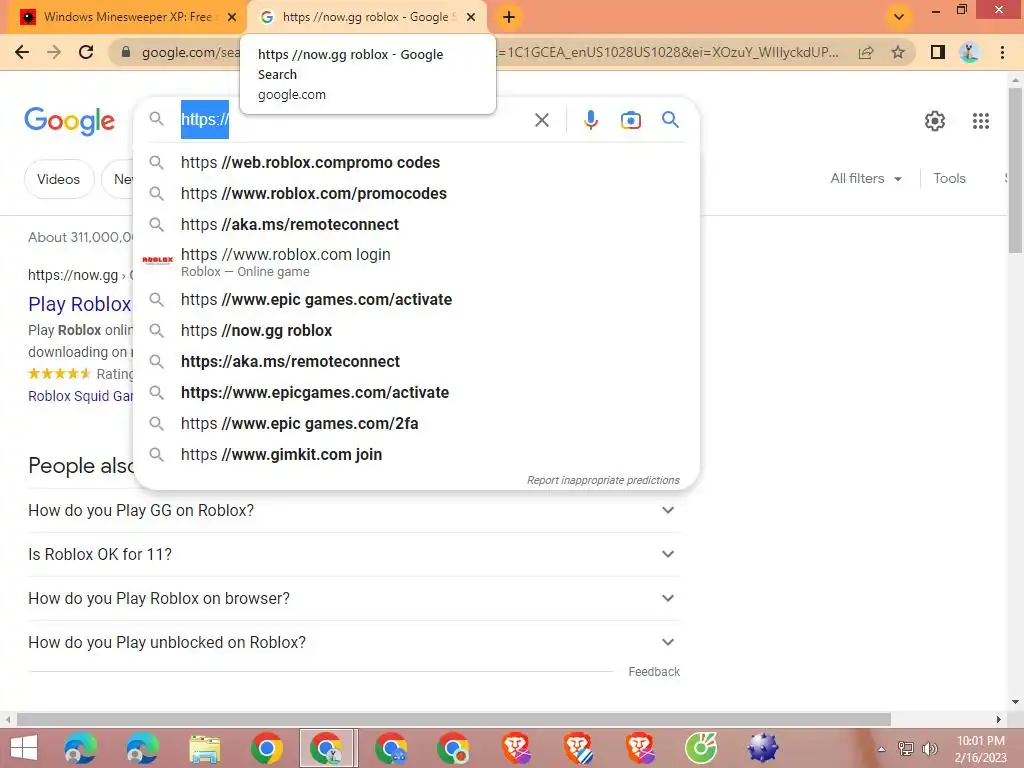Open the green circular taskbar app

pyautogui.click(x=701, y=748)
